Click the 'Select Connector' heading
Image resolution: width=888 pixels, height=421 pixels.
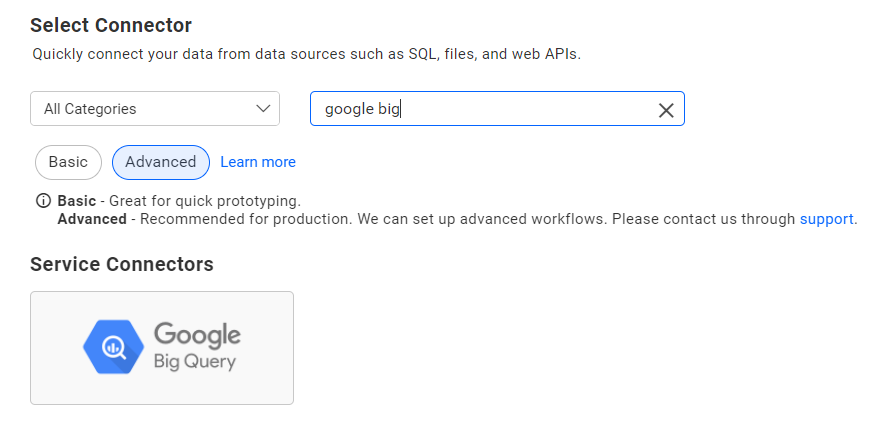pyautogui.click(x=111, y=25)
